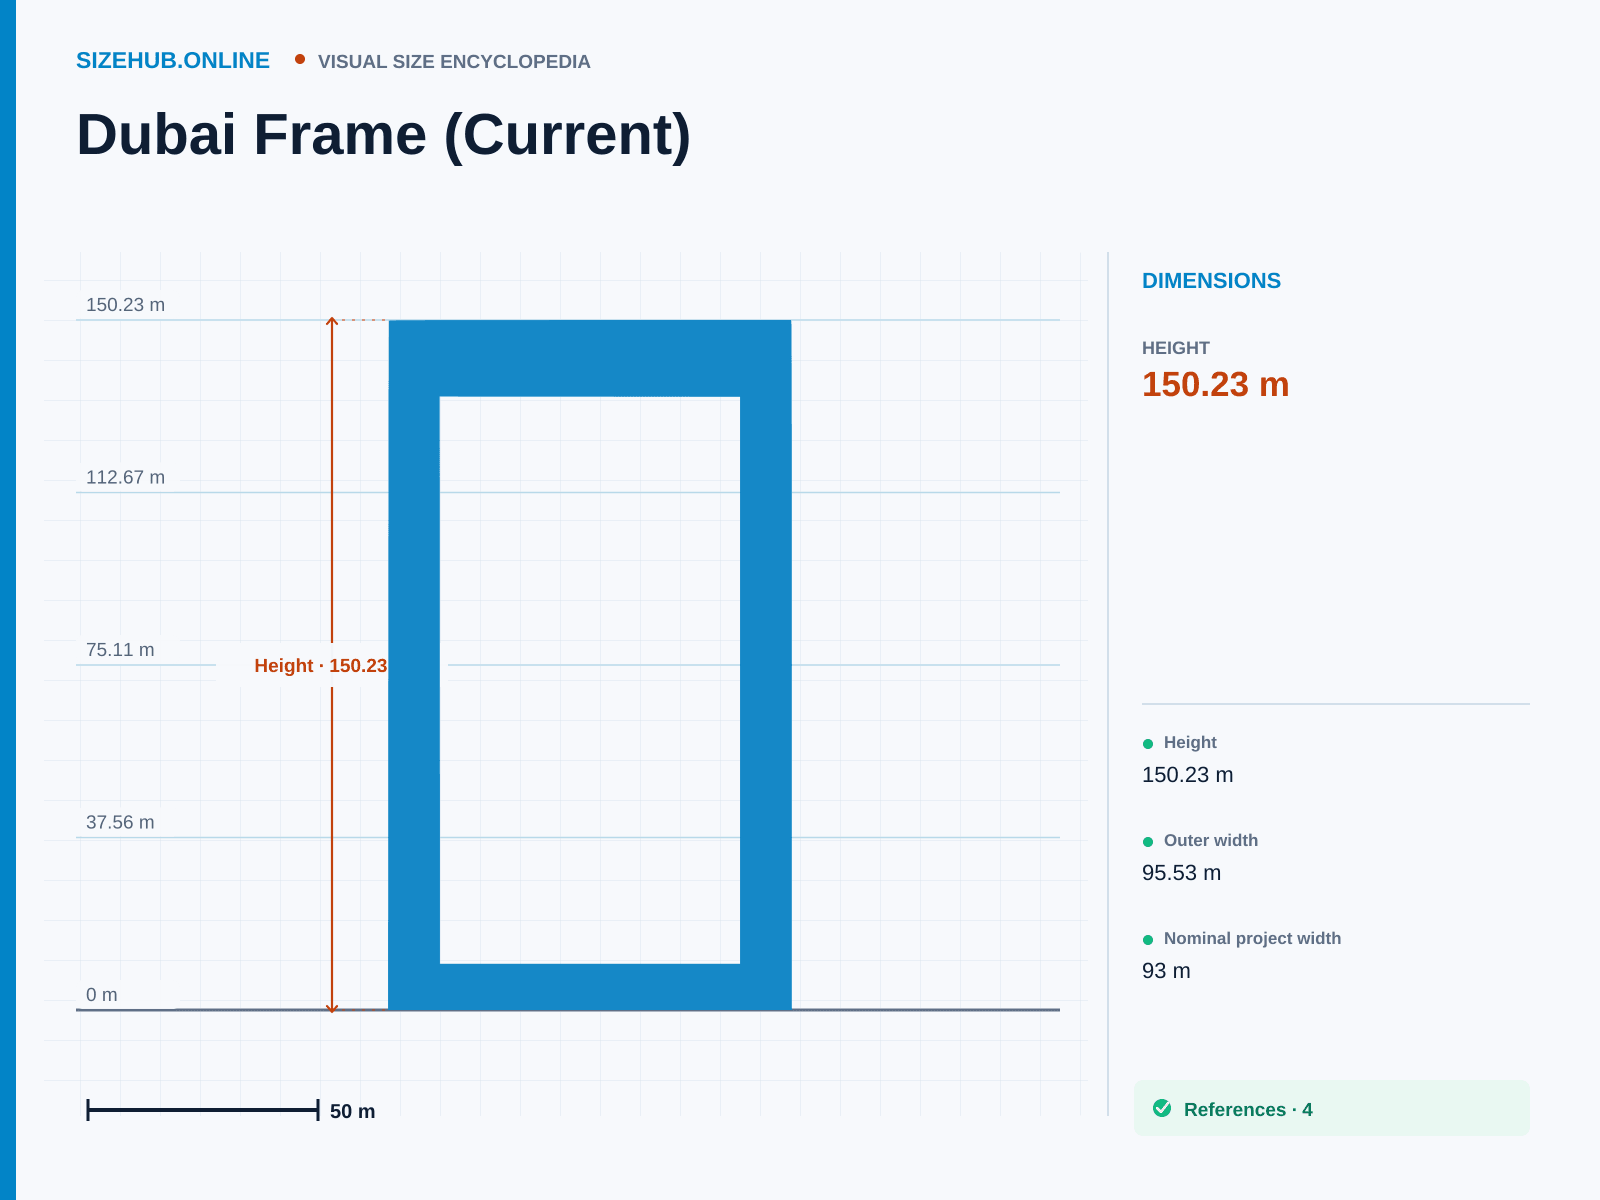Select the large 150.23 m height value
Screen dimensions: 1600x1200
click(1215, 384)
